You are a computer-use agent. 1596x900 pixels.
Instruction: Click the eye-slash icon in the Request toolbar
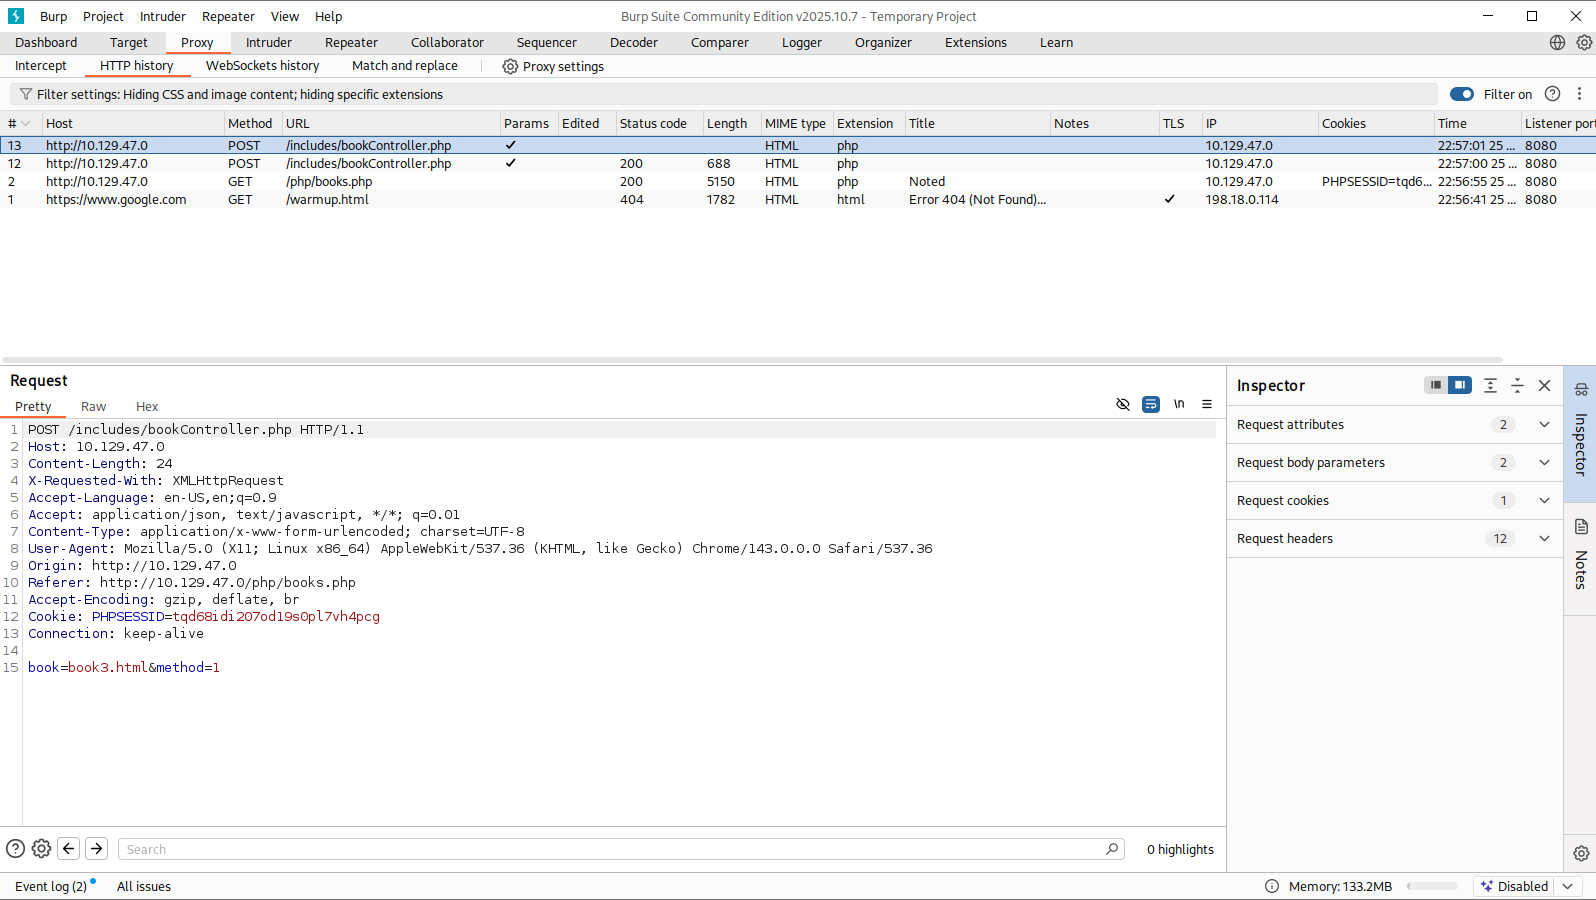point(1123,404)
